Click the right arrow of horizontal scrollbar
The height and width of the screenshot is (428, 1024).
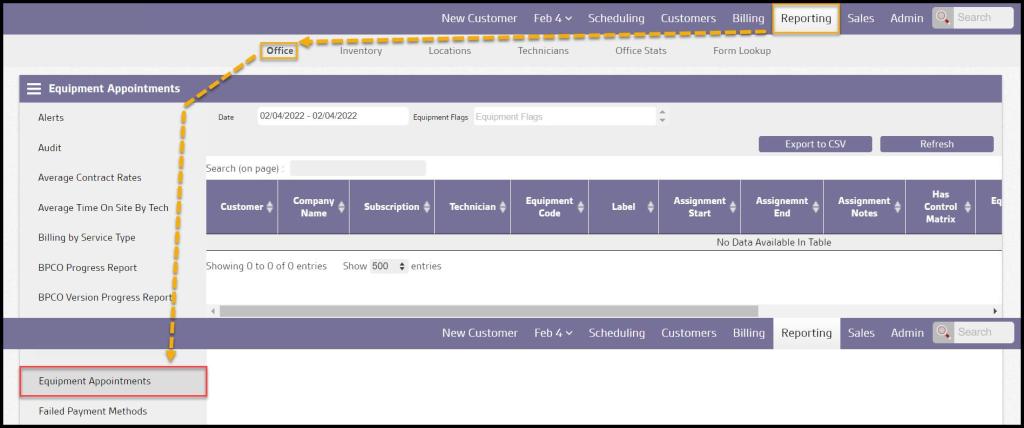994,311
